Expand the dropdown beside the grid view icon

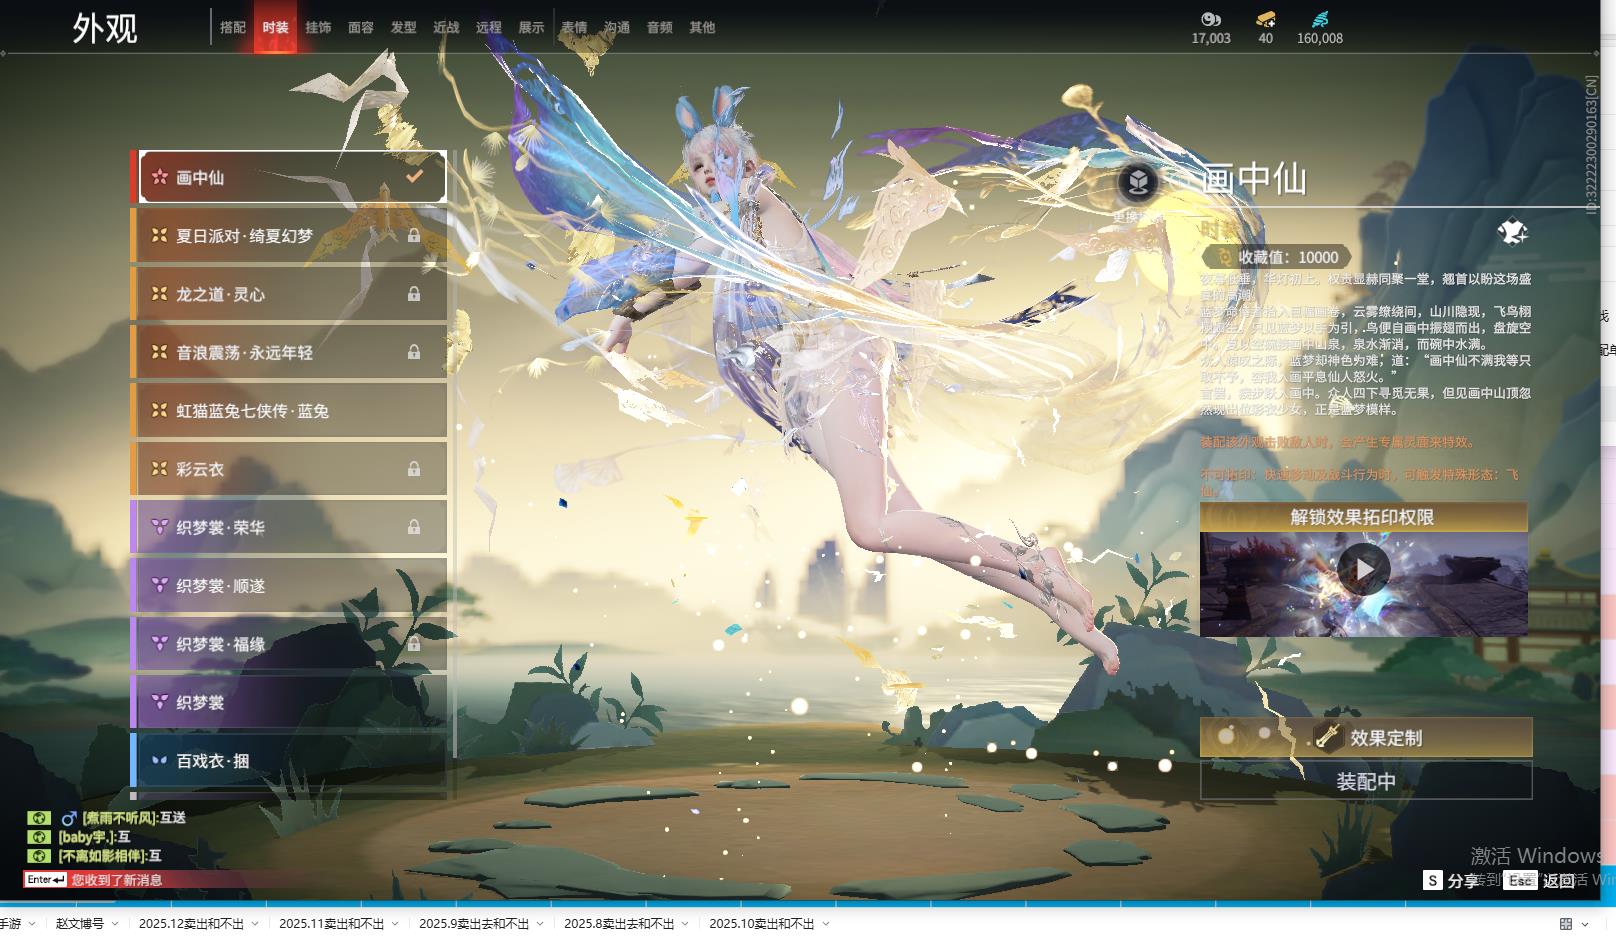(x=1584, y=924)
